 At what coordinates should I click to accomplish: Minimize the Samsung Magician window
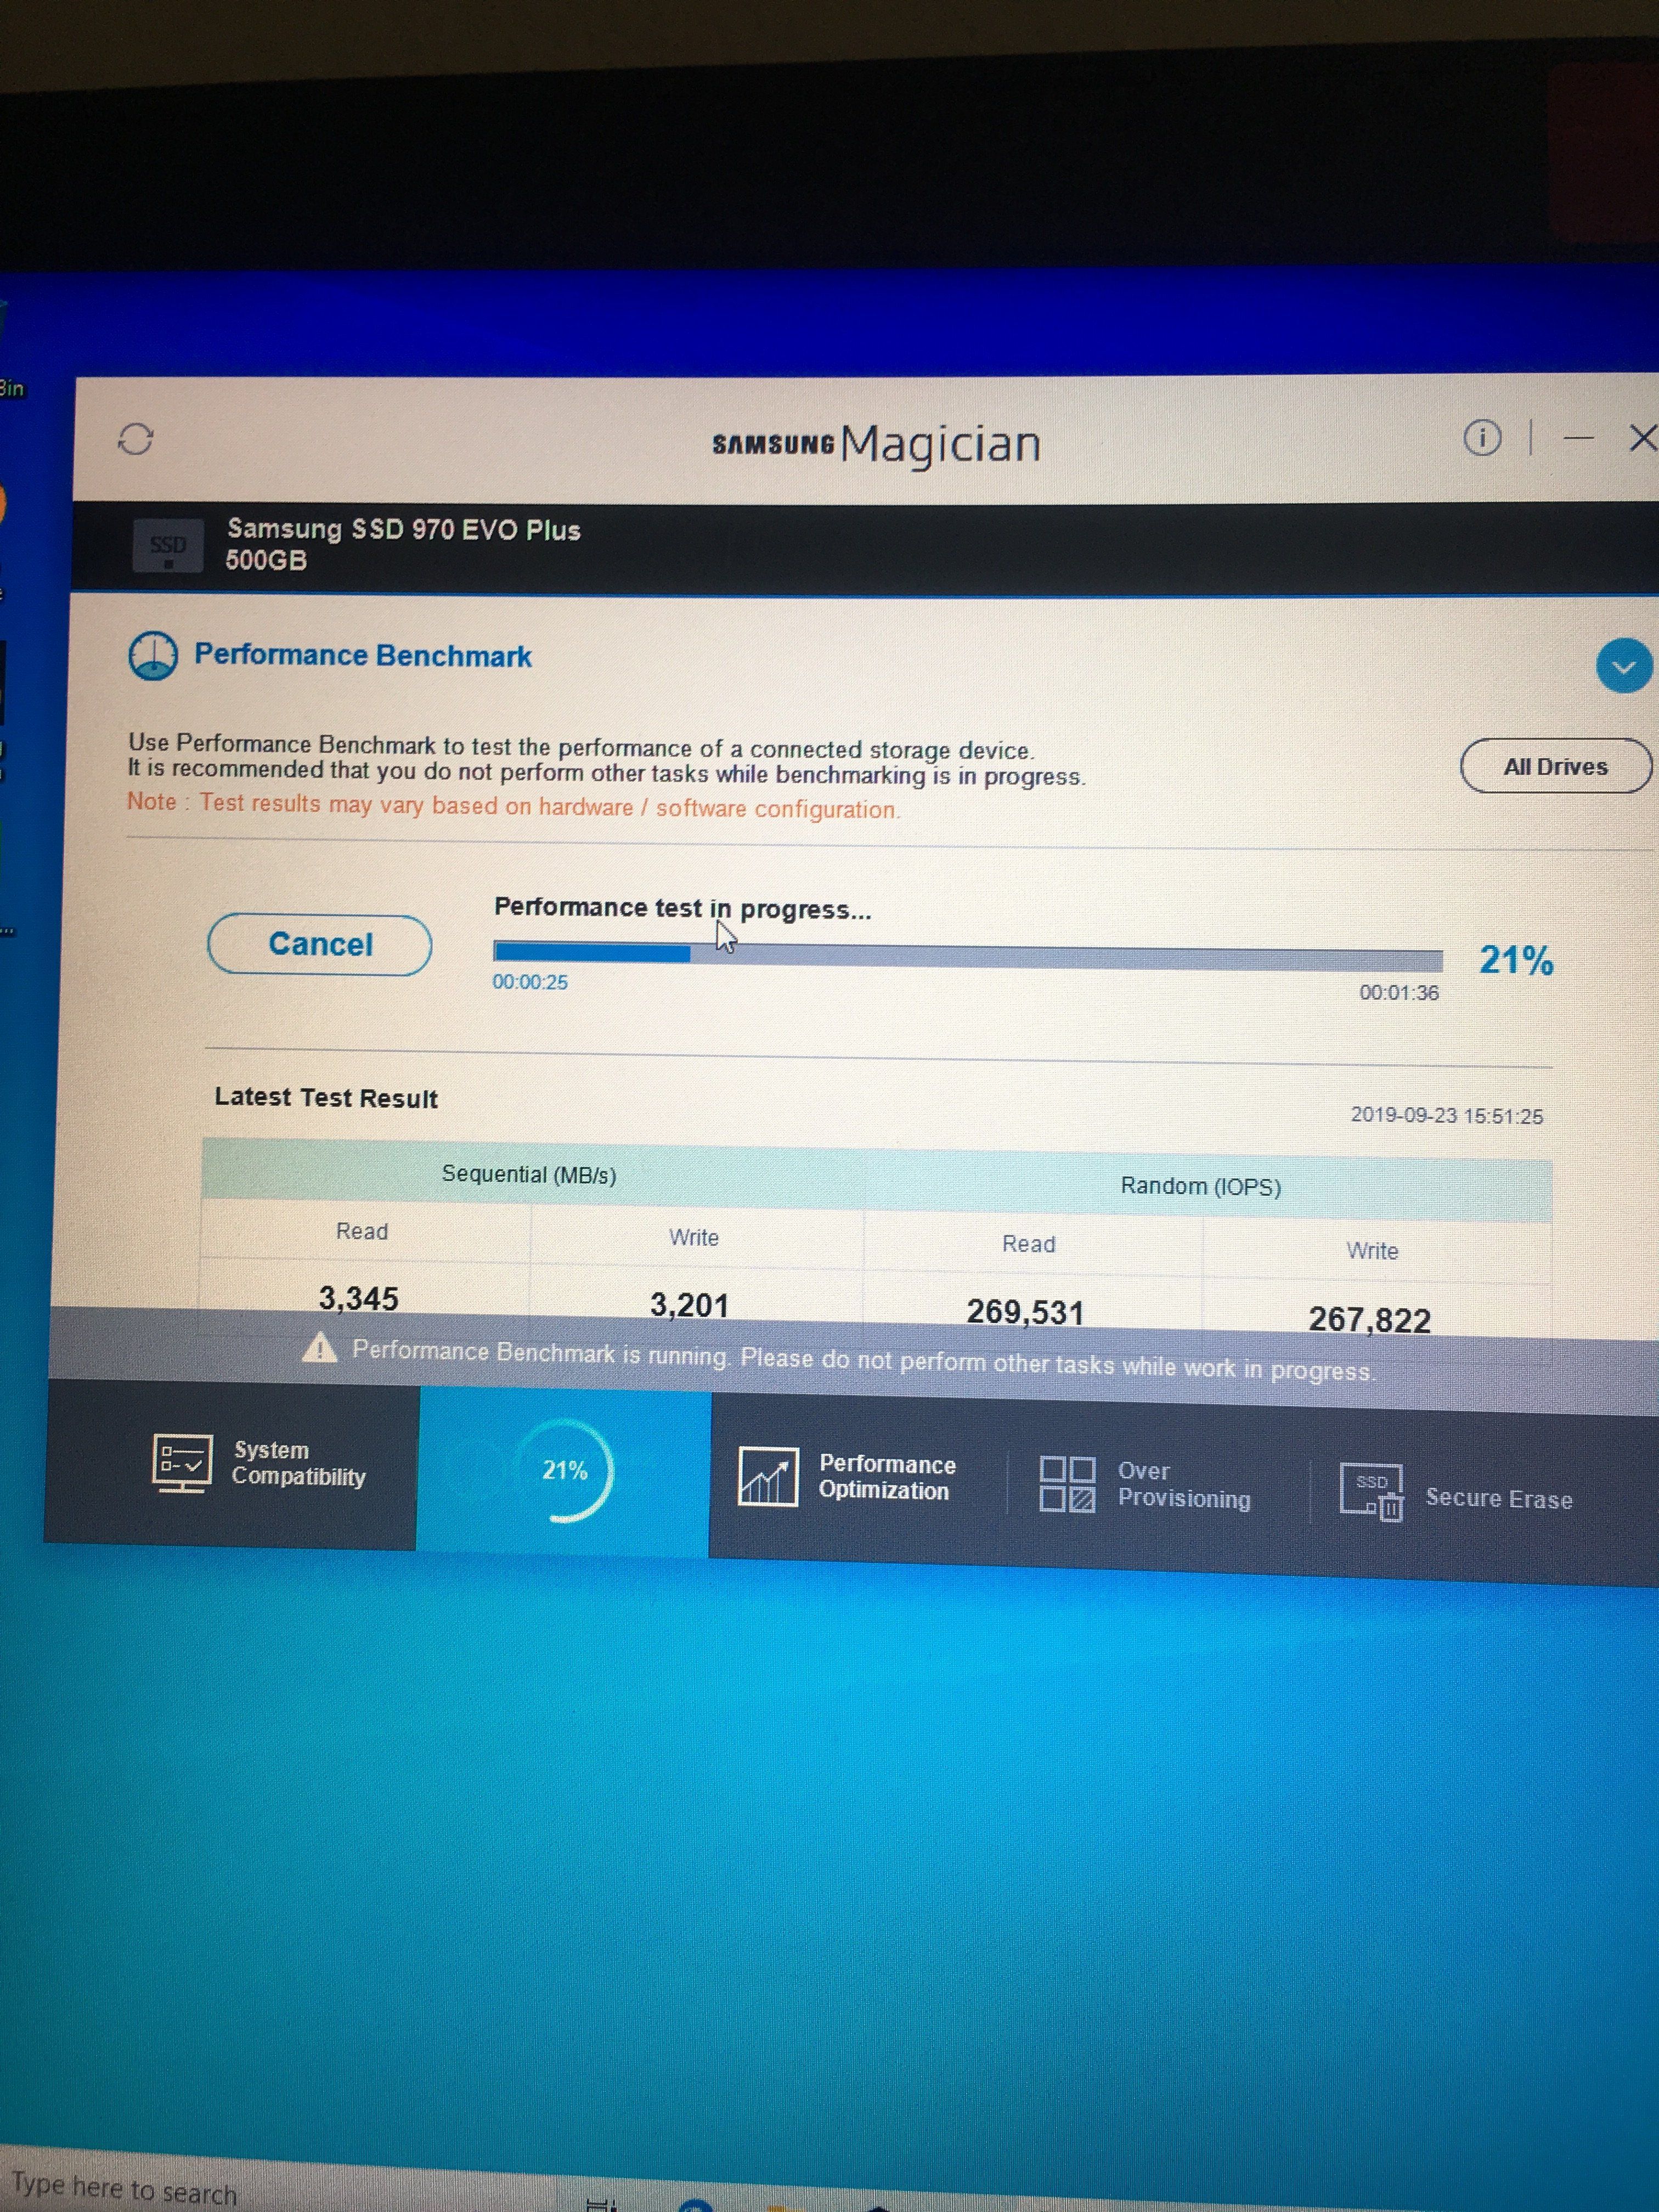pyautogui.click(x=1578, y=438)
